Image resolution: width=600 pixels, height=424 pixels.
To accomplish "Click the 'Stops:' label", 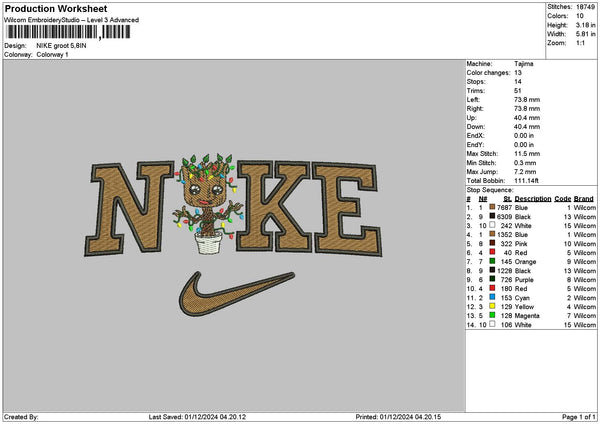I will tap(476, 82).
